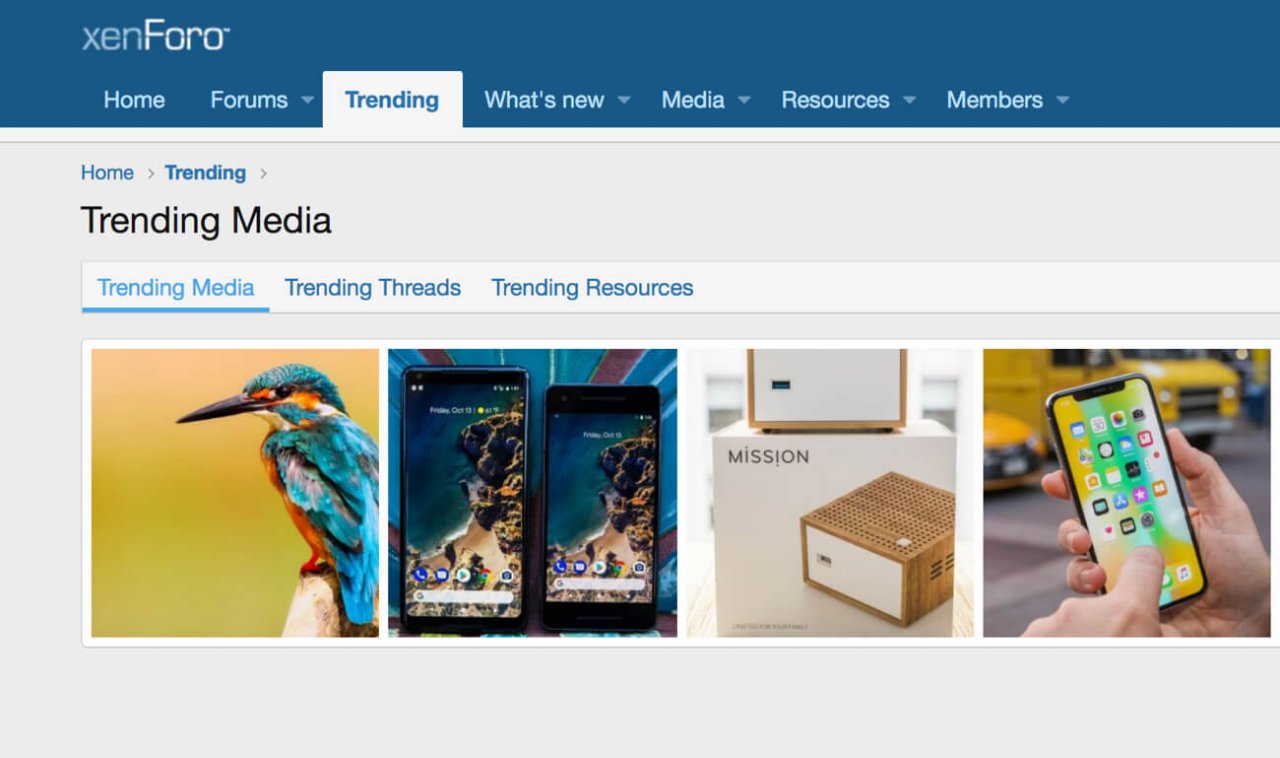Switch to the Trending Threads tab

pyautogui.click(x=372, y=288)
